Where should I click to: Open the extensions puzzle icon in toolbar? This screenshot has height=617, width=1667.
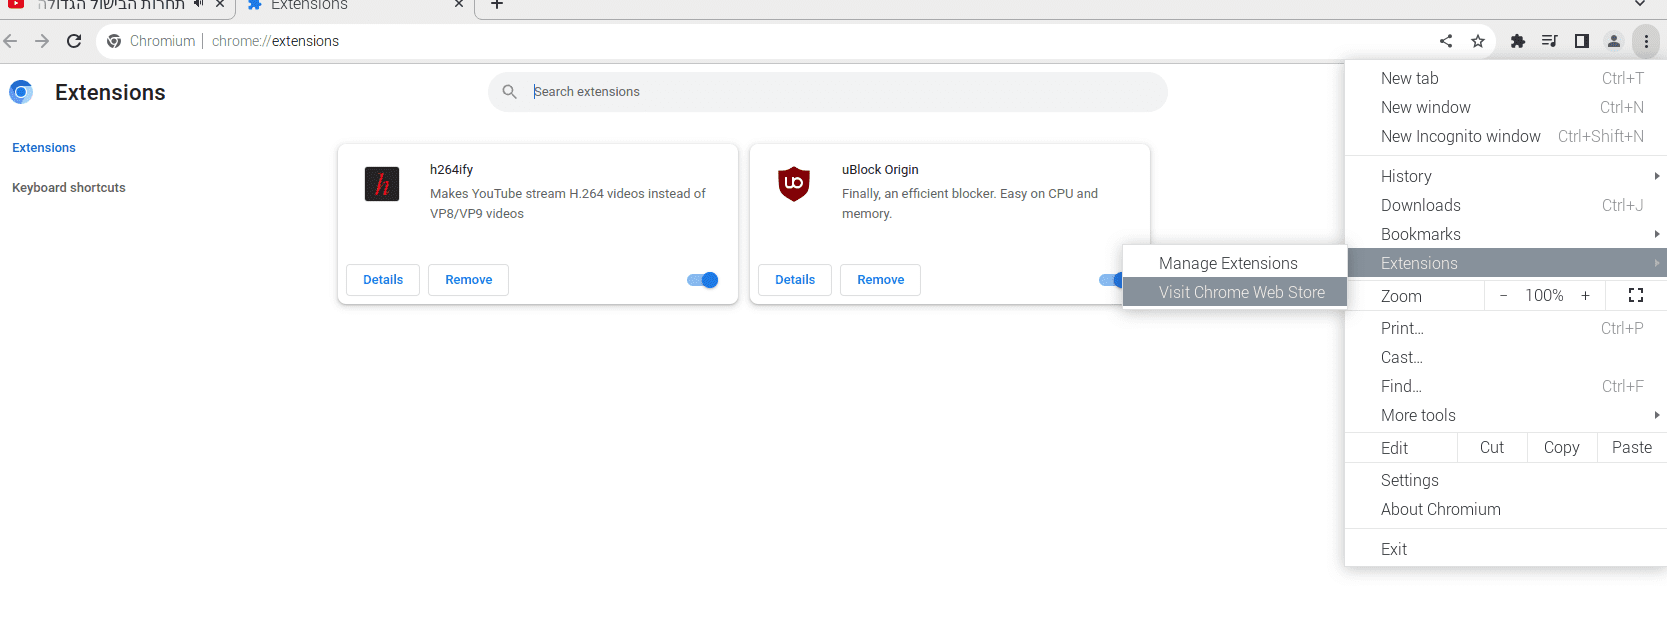[x=1518, y=41]
